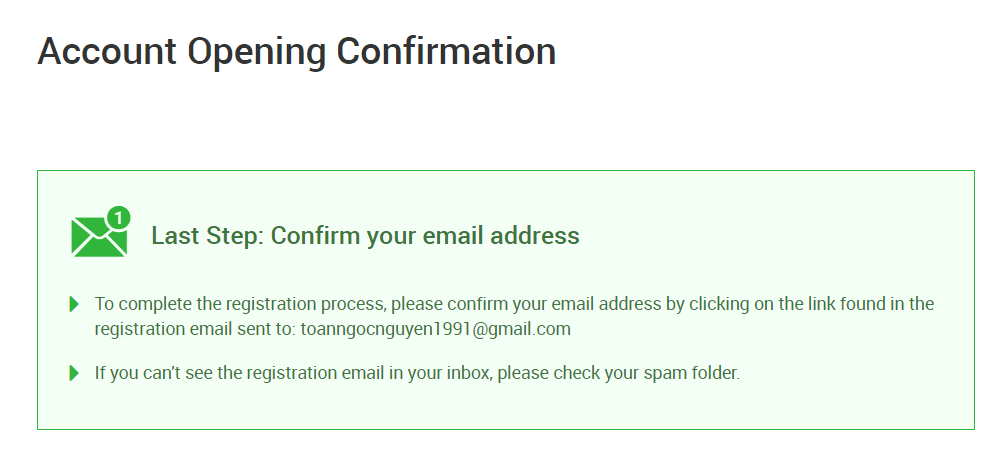The width and height of the screenshot is (1003, 463).
Task: Click the phrase 'found in the' in first bullet
Action: click(889, 303)
